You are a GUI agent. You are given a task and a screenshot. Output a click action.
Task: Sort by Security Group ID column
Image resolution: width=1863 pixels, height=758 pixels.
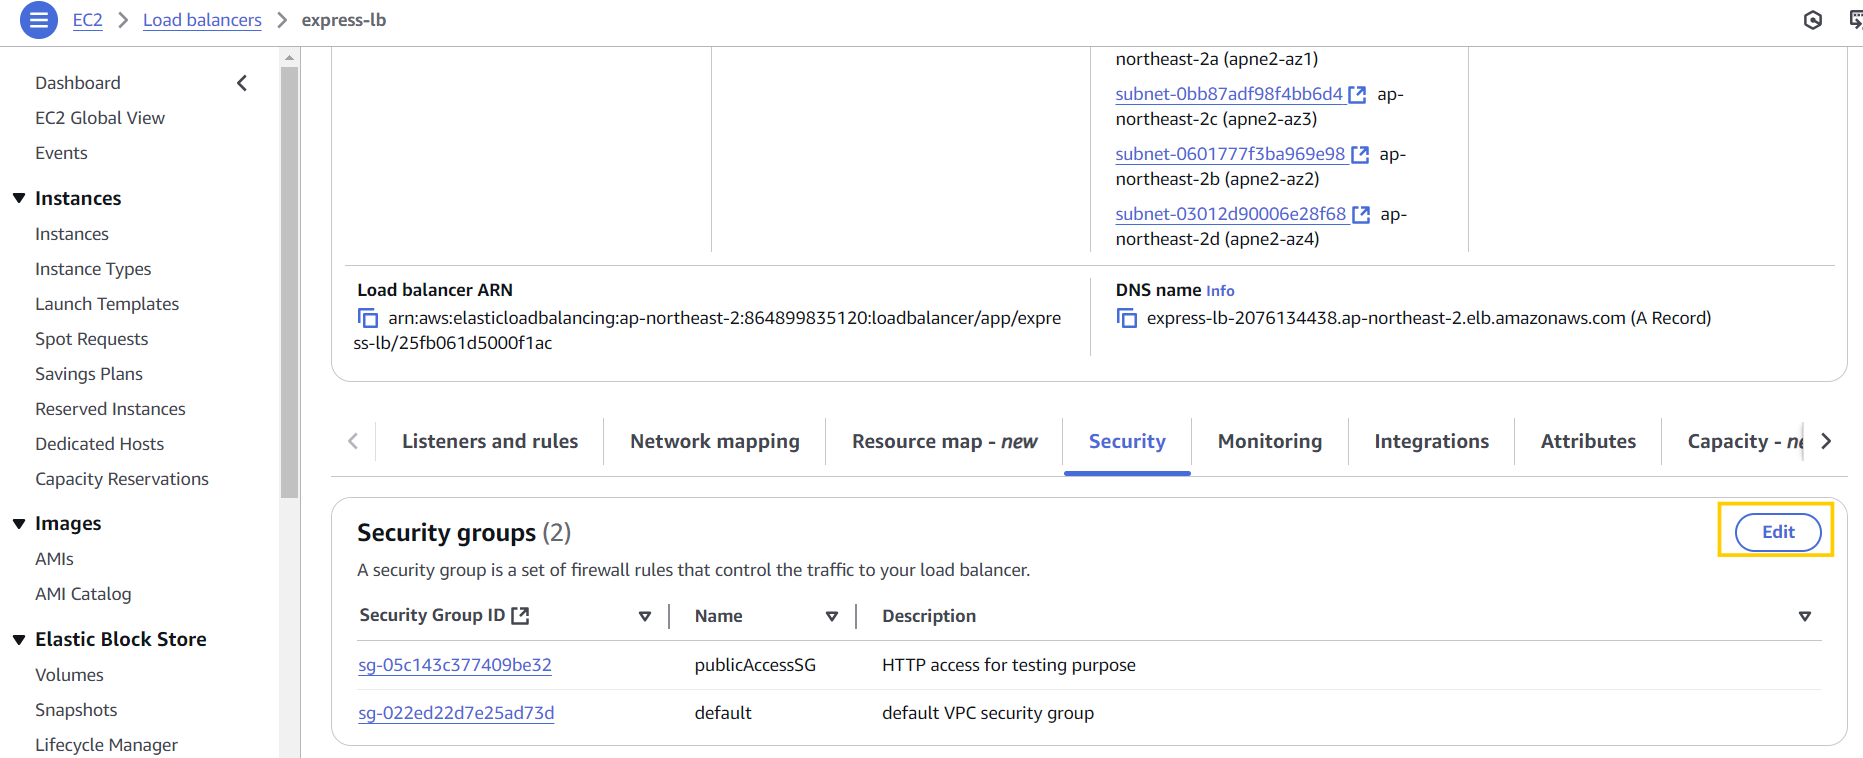tap(645, 616)
